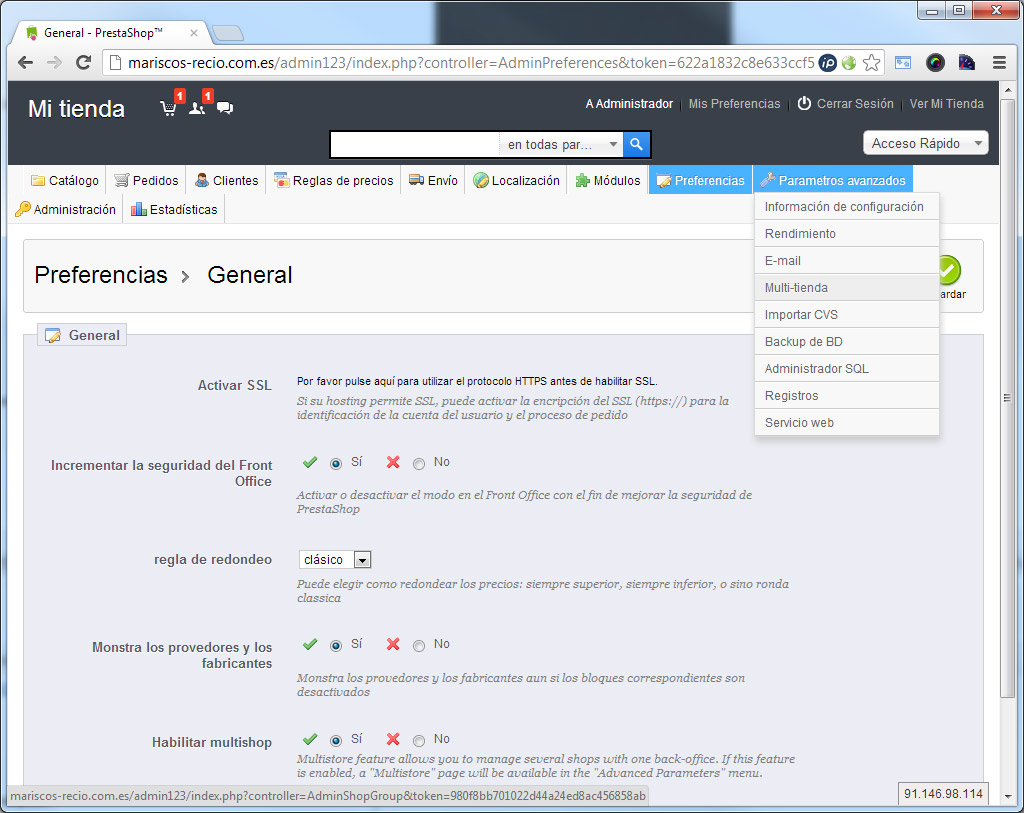1024x813 pixels.
Task: Open the regla de redondeo clásico dropdown
Action: [335, 560]
